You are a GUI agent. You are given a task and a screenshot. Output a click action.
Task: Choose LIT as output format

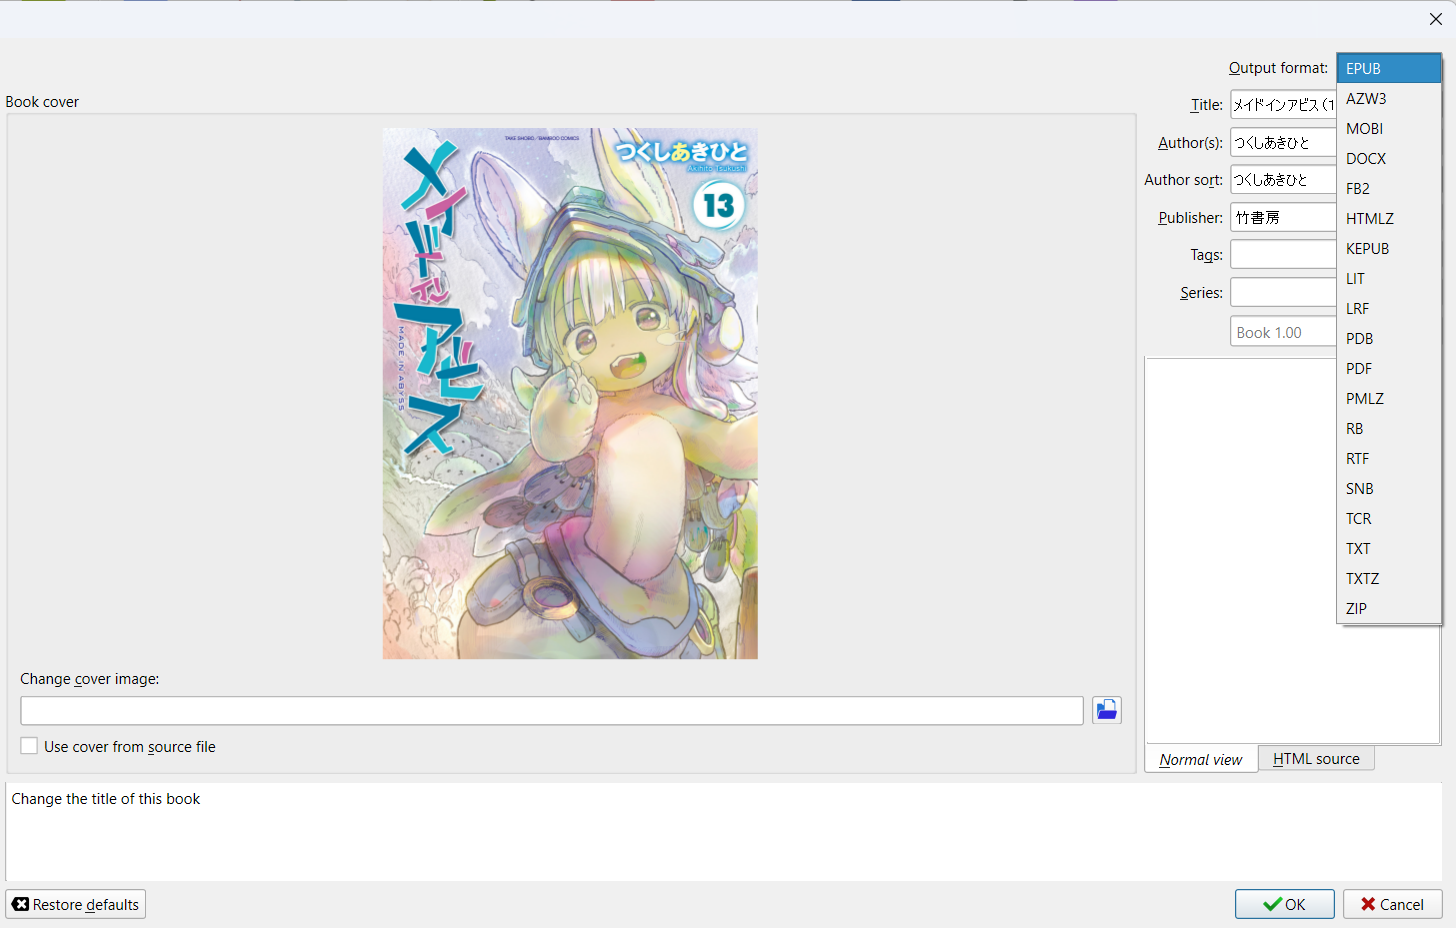pyautogui.click(x=1389, y=278)
